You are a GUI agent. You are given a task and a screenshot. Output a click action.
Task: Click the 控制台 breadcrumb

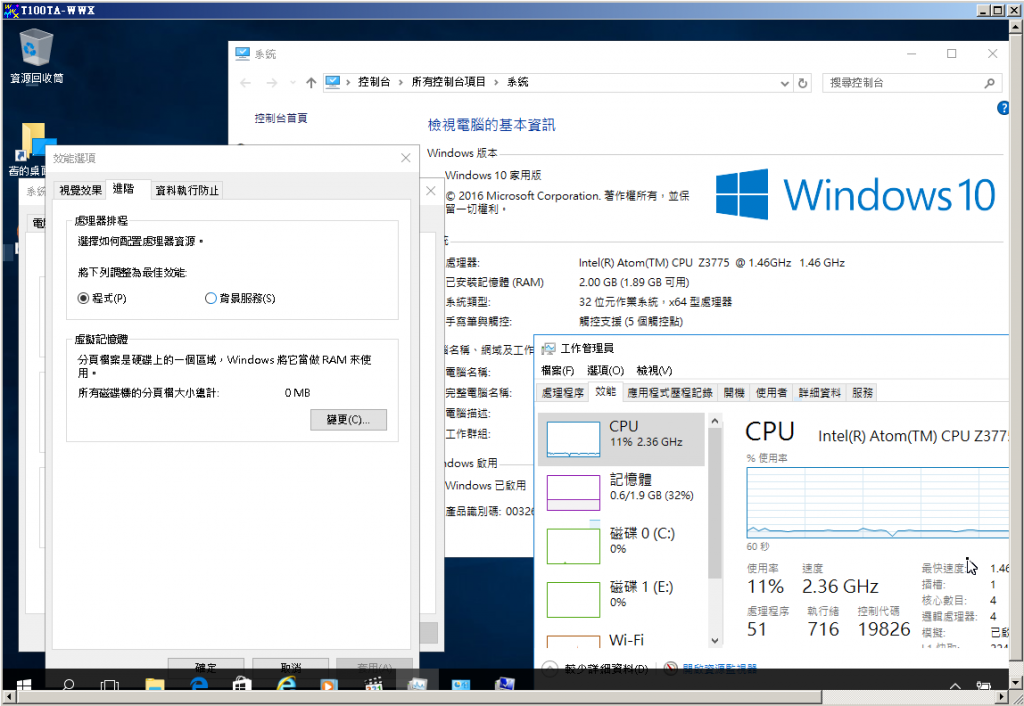pyautogui.click(x=374, y=82)
